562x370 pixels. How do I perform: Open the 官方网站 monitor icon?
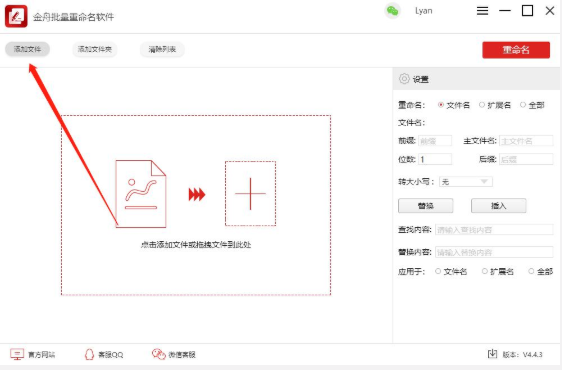click(17, 354)
